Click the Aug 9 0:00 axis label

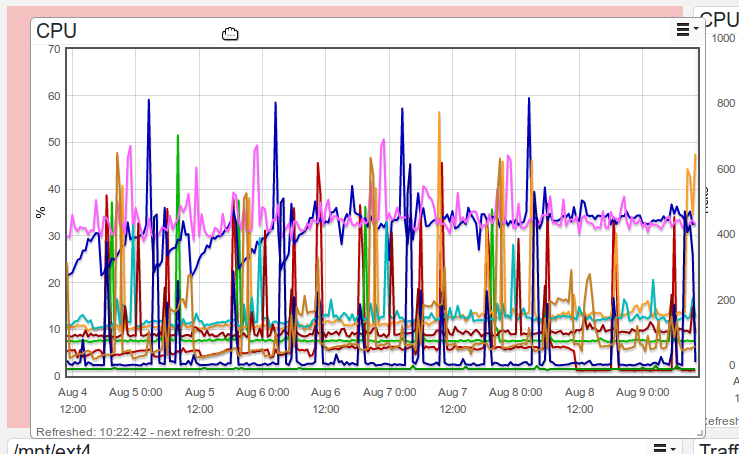(642, 392)
